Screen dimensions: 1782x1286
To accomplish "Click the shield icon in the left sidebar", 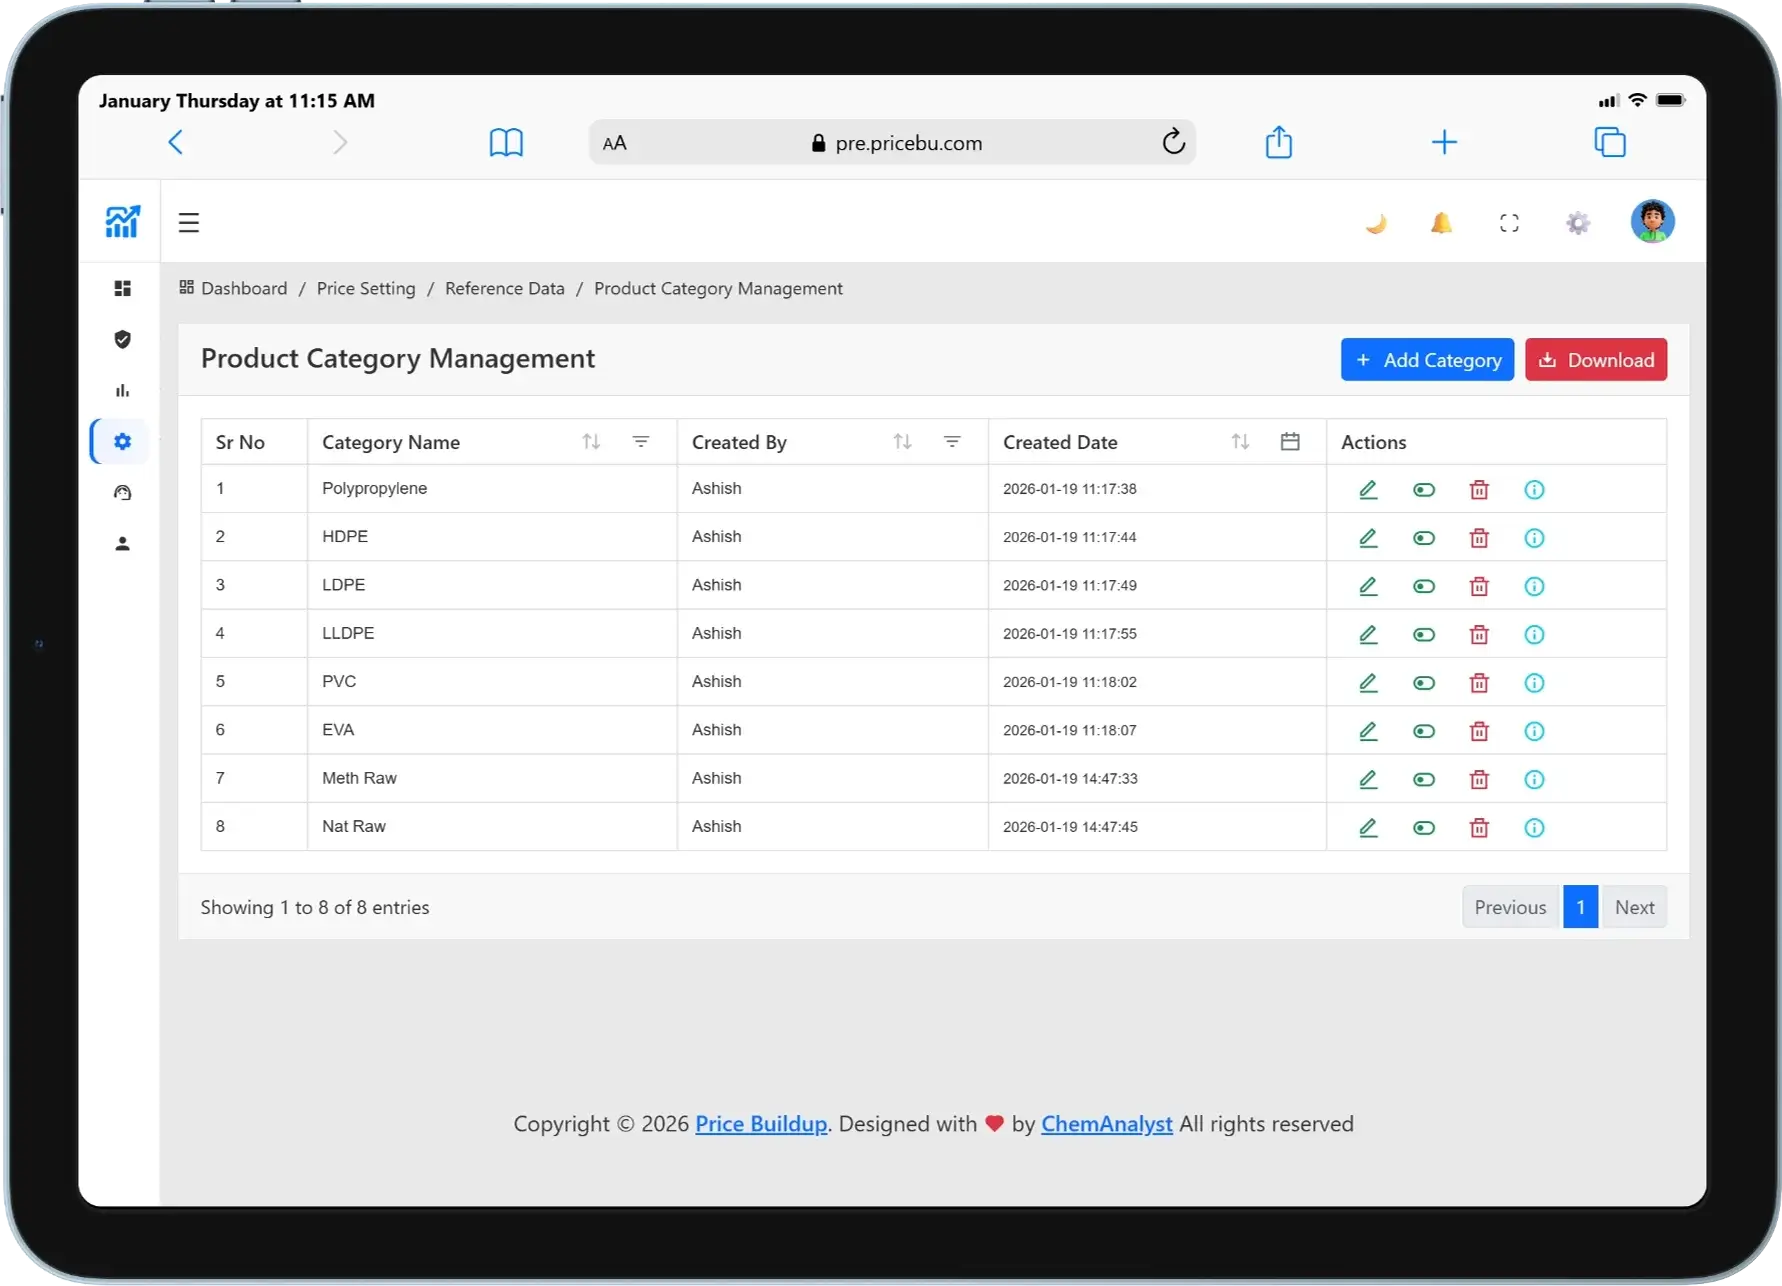I will [x=122, y=339].
